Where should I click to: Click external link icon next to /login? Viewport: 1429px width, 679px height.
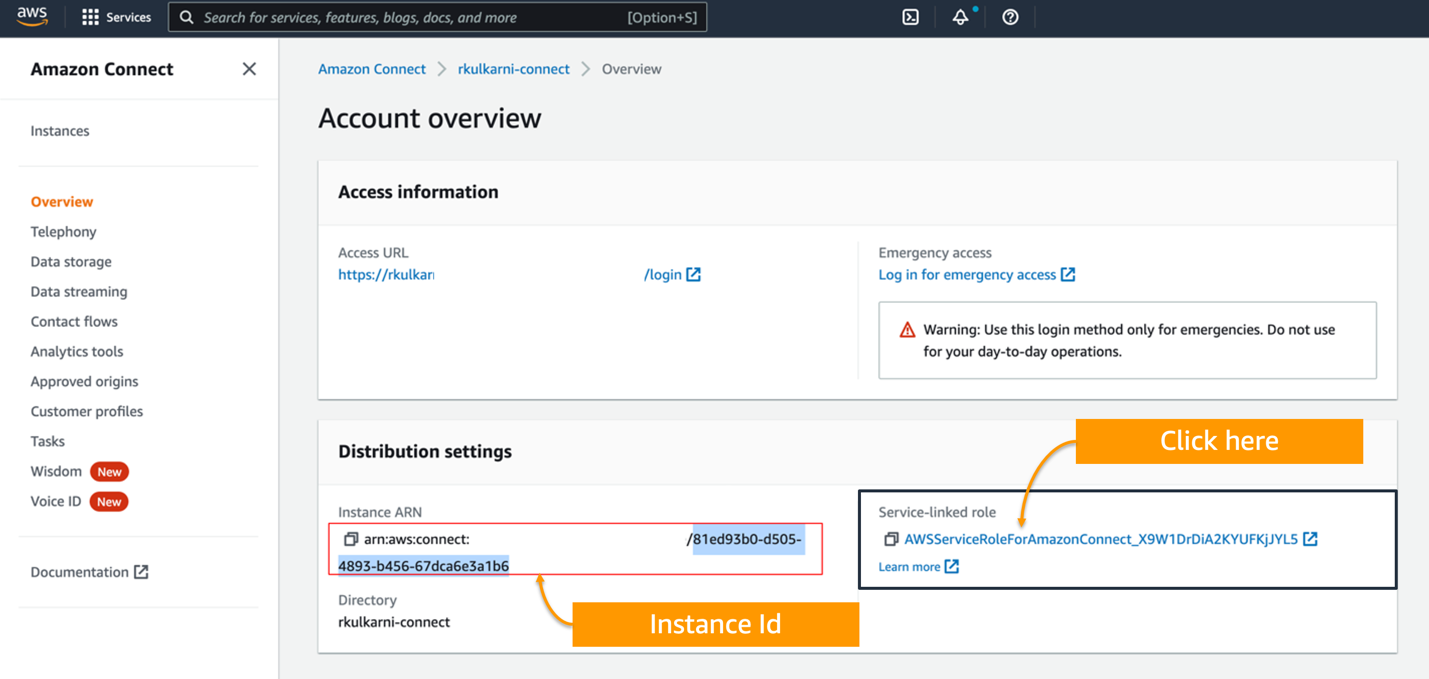pyautogui.click(x=693, y=274)
